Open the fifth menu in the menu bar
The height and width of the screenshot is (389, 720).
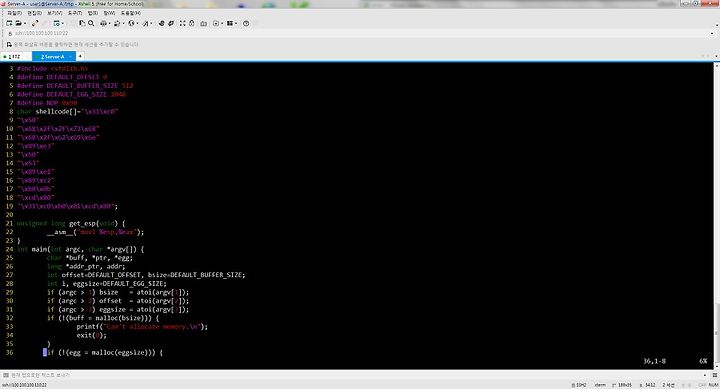tap(93, 13)
